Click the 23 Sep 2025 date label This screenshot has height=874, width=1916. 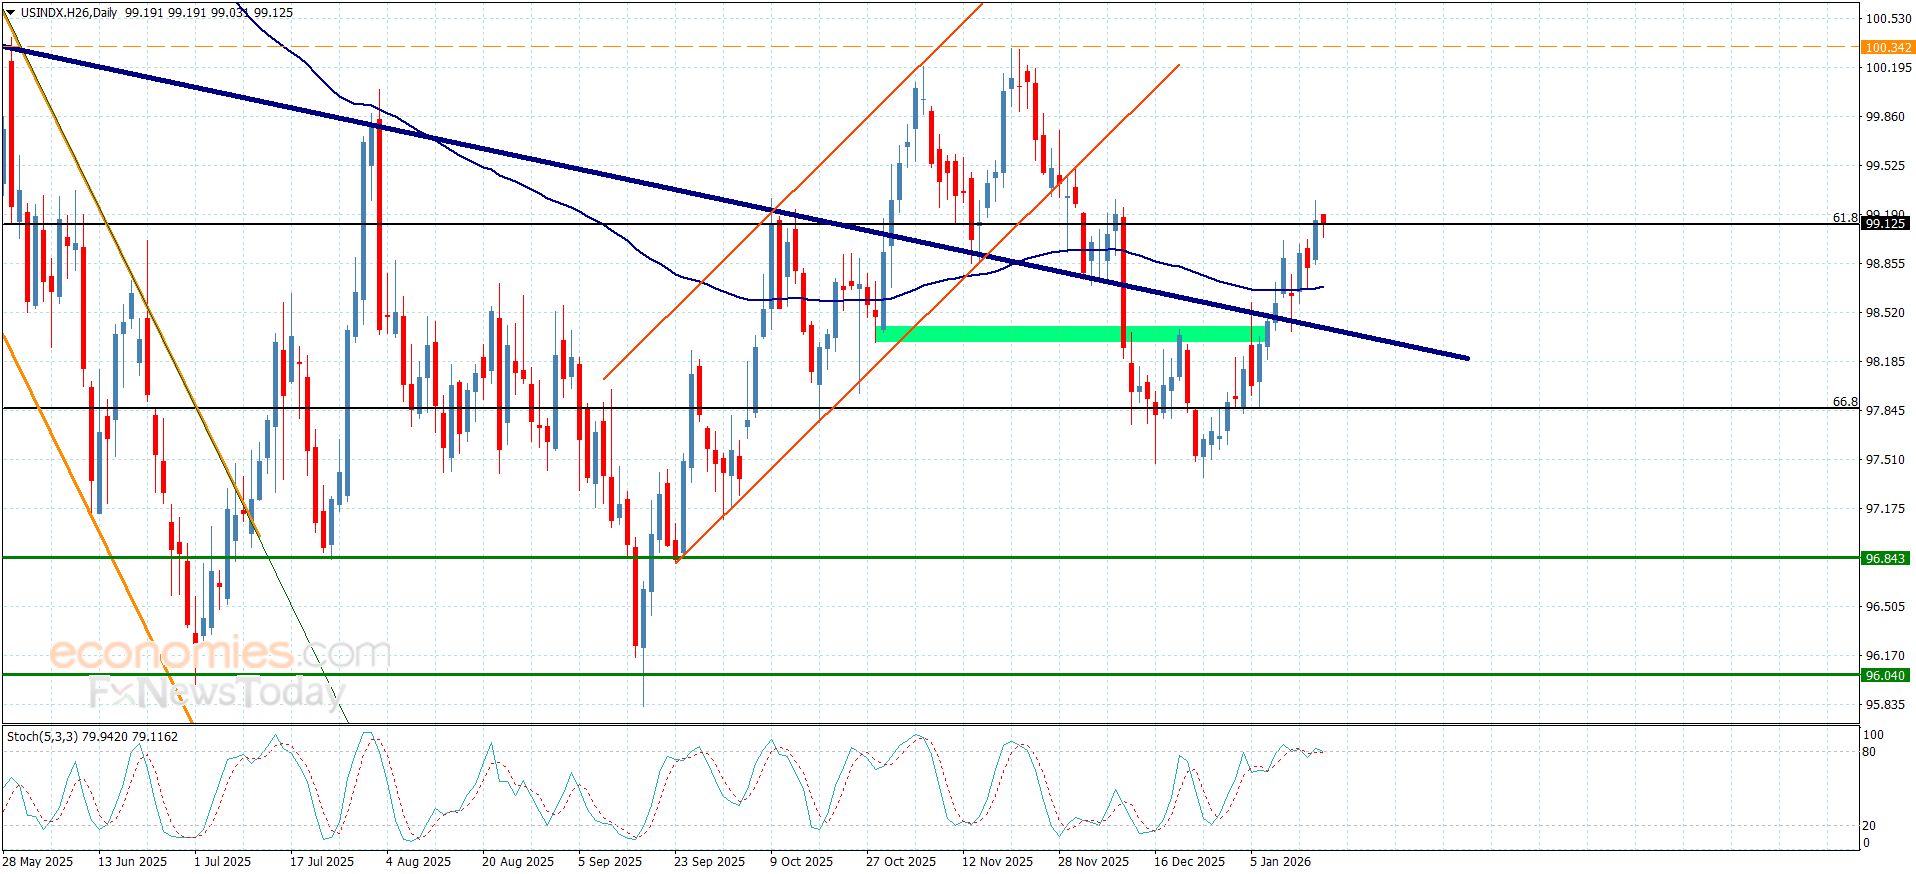[x=709, y=861]
